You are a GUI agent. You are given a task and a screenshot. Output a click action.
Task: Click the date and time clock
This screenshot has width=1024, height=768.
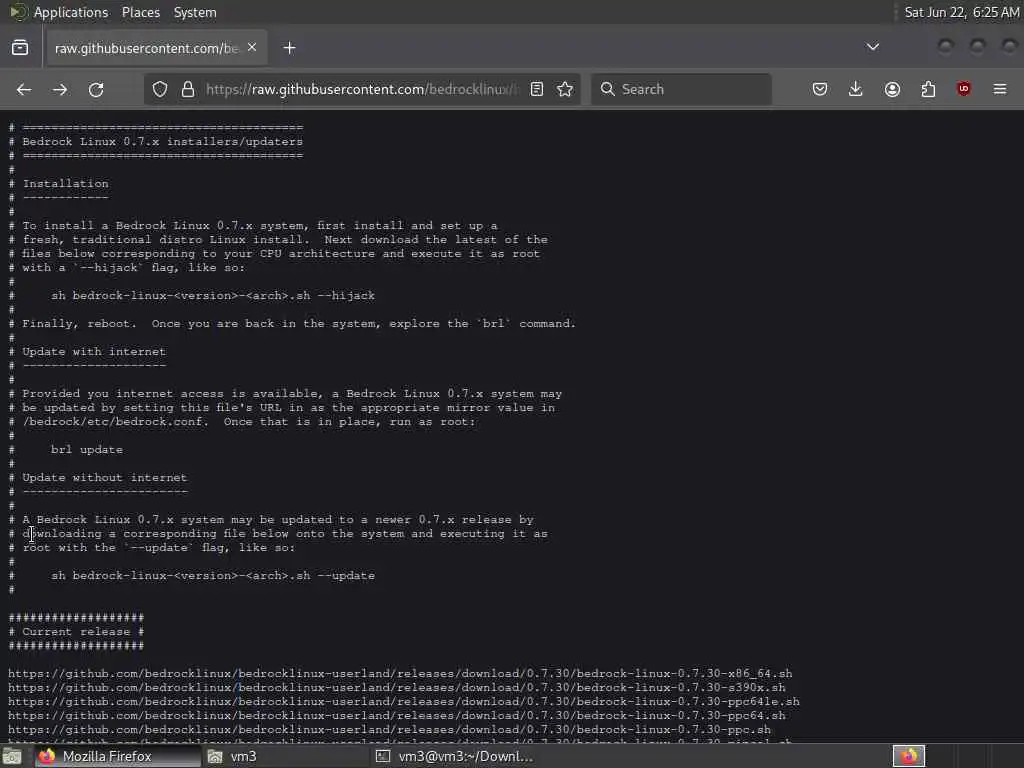[961, 12]
